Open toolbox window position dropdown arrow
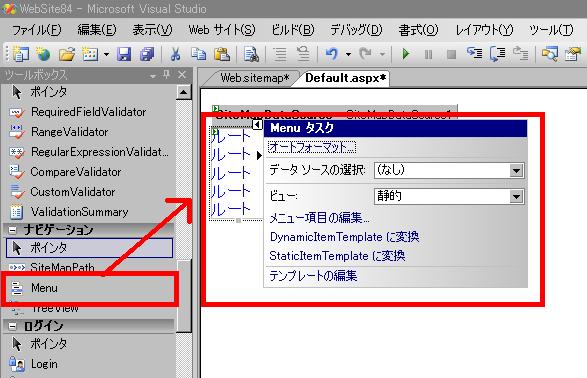587x378 pixels. pos(153,76)
